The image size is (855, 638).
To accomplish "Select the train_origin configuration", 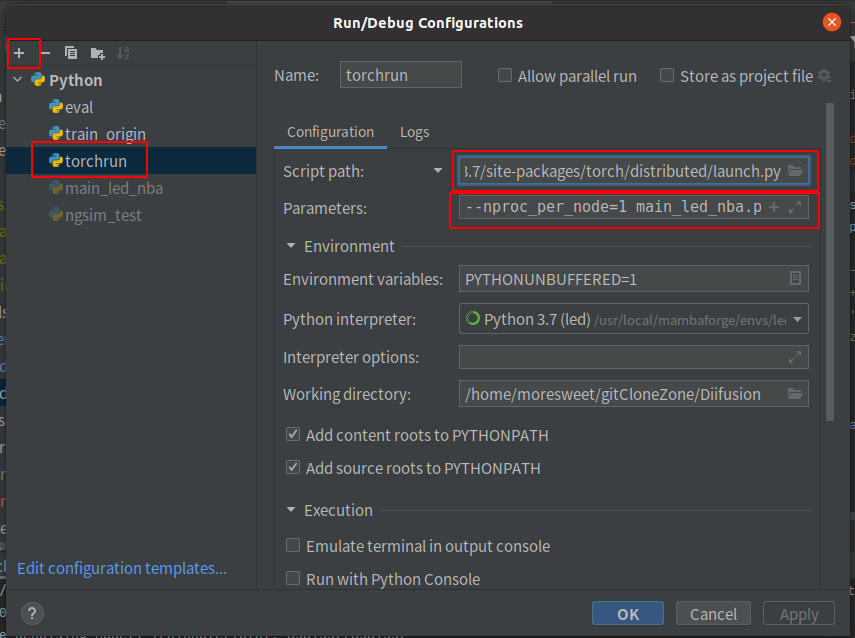I will tap(131, 134).
